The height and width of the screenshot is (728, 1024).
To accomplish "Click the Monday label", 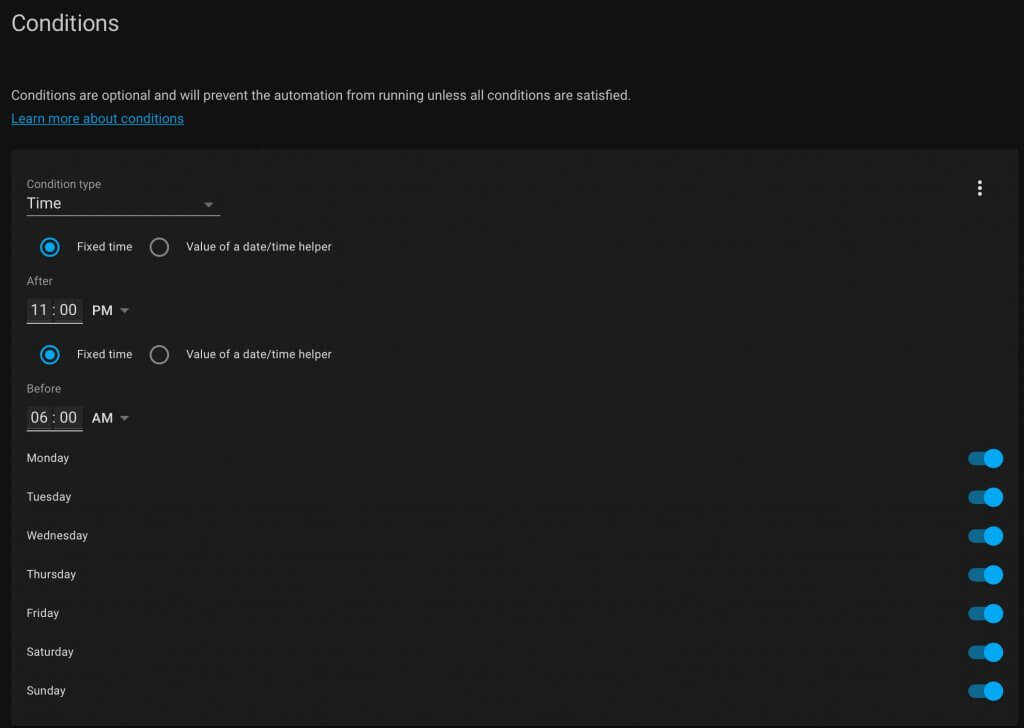I will click(x=48, y=458).
